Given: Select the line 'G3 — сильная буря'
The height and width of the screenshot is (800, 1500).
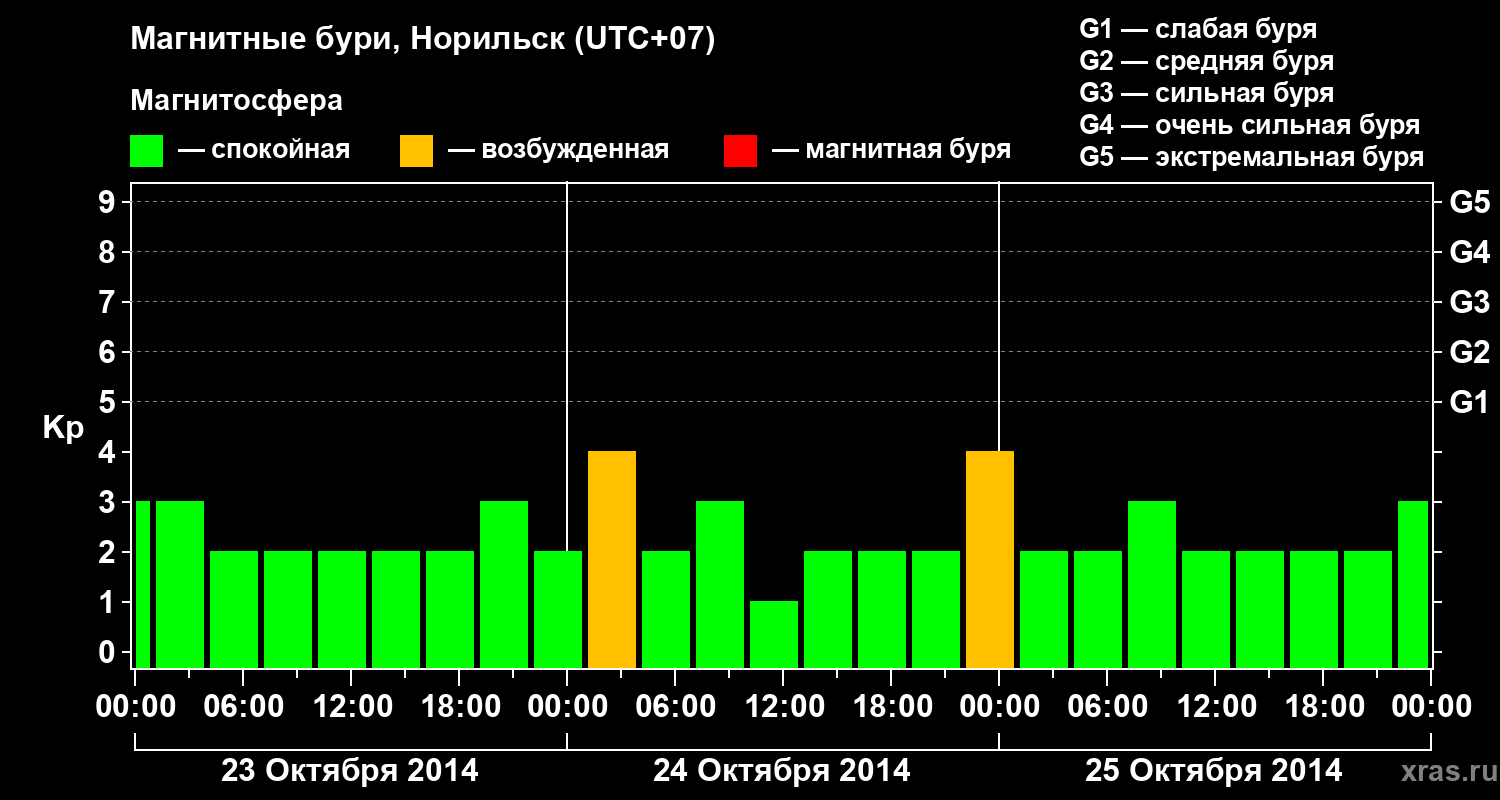Looking at the screenshot, I should (1206, 93).
